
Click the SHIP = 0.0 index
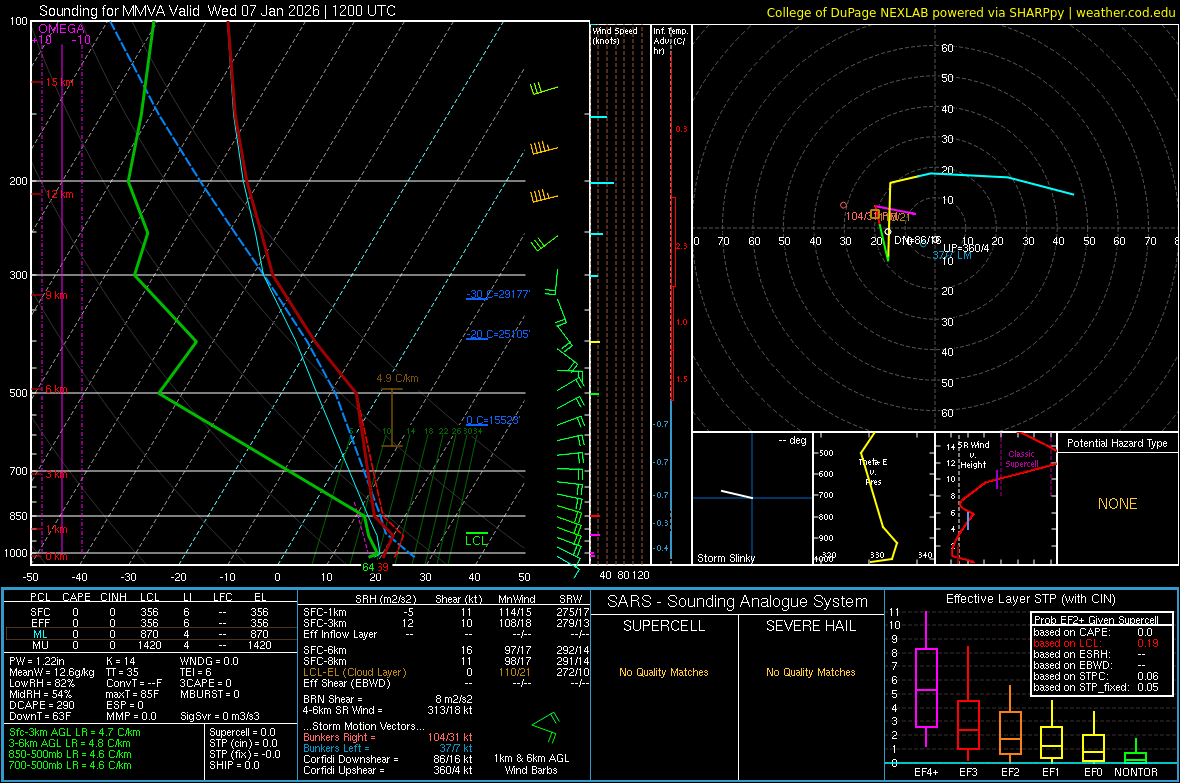pyautogui.click(x=235, y=765)
